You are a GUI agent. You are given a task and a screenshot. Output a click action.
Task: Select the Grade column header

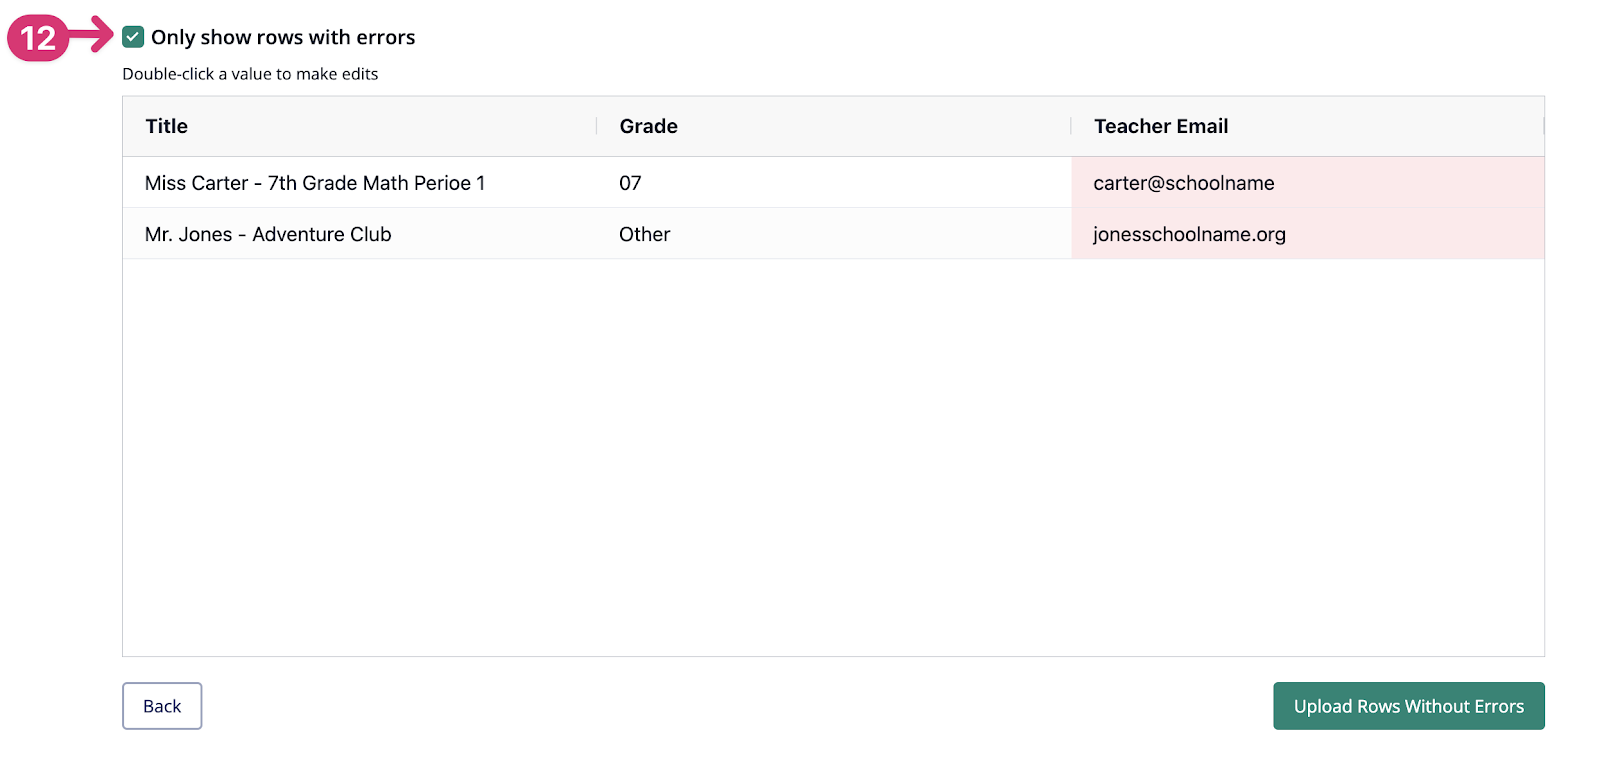(834, 126)
